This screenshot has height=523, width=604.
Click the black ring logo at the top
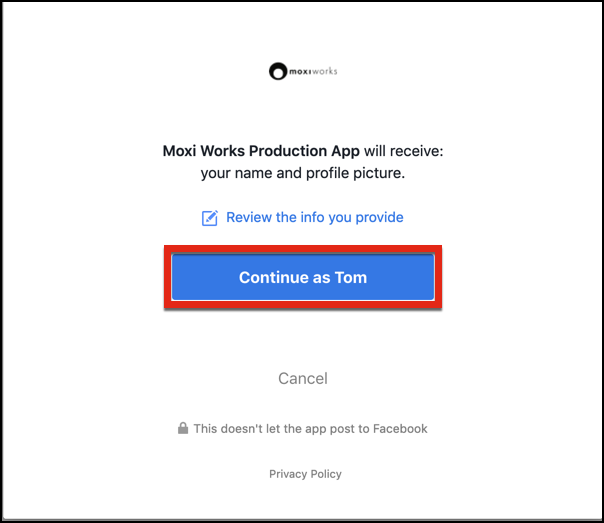point(278,71)
